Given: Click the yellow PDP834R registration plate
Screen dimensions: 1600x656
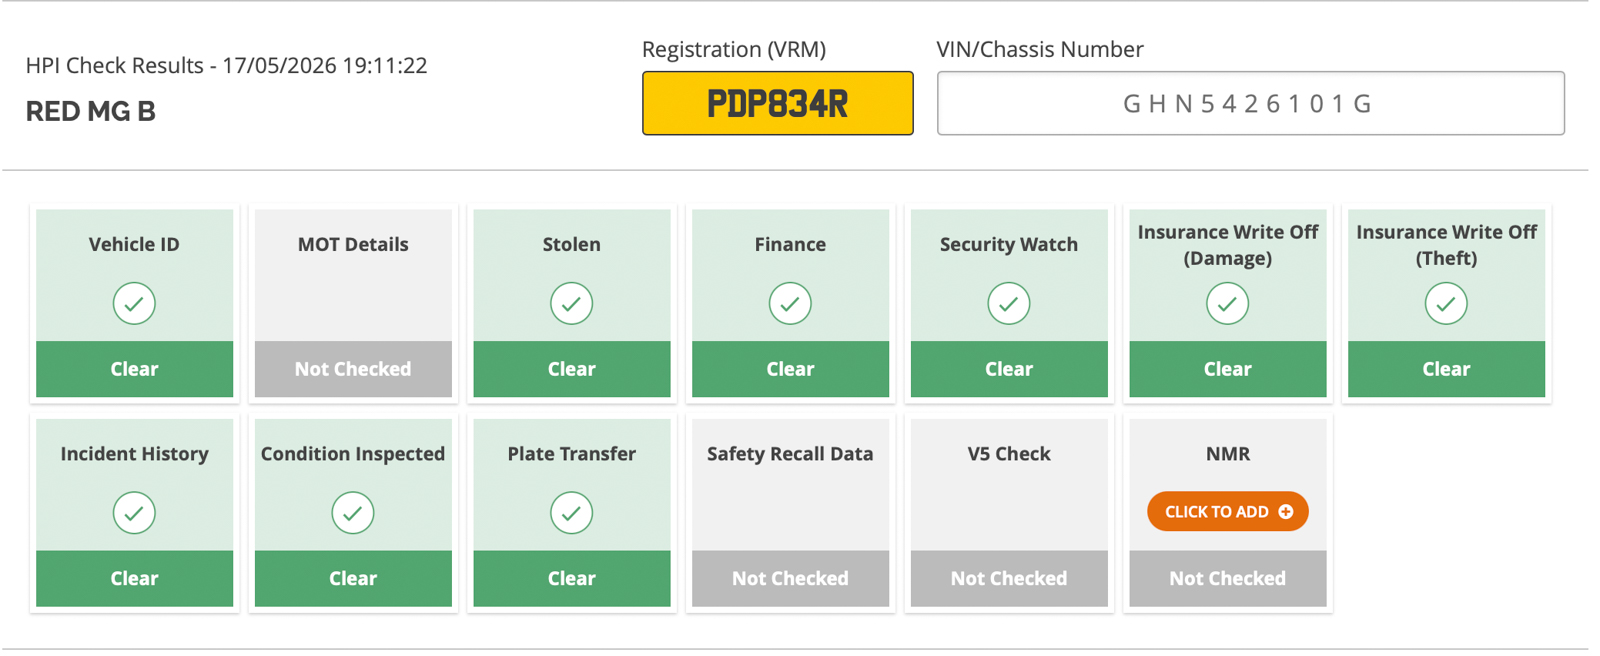Looking at the screenshot, I should coord(777,103).
